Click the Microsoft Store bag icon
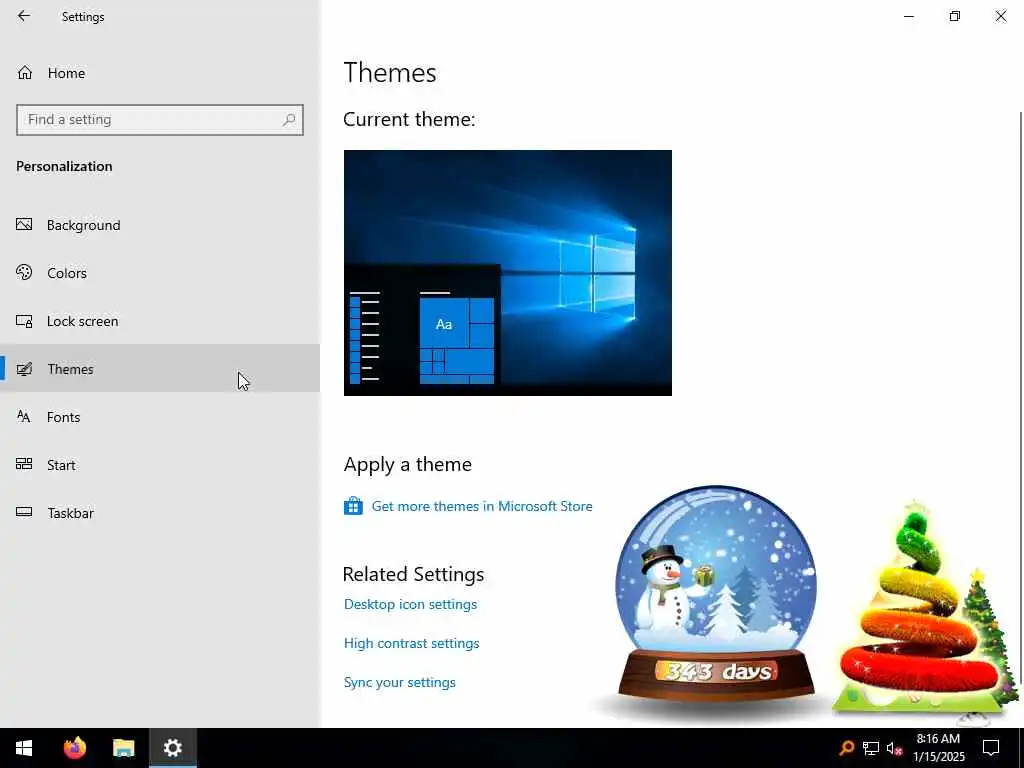 353,506
